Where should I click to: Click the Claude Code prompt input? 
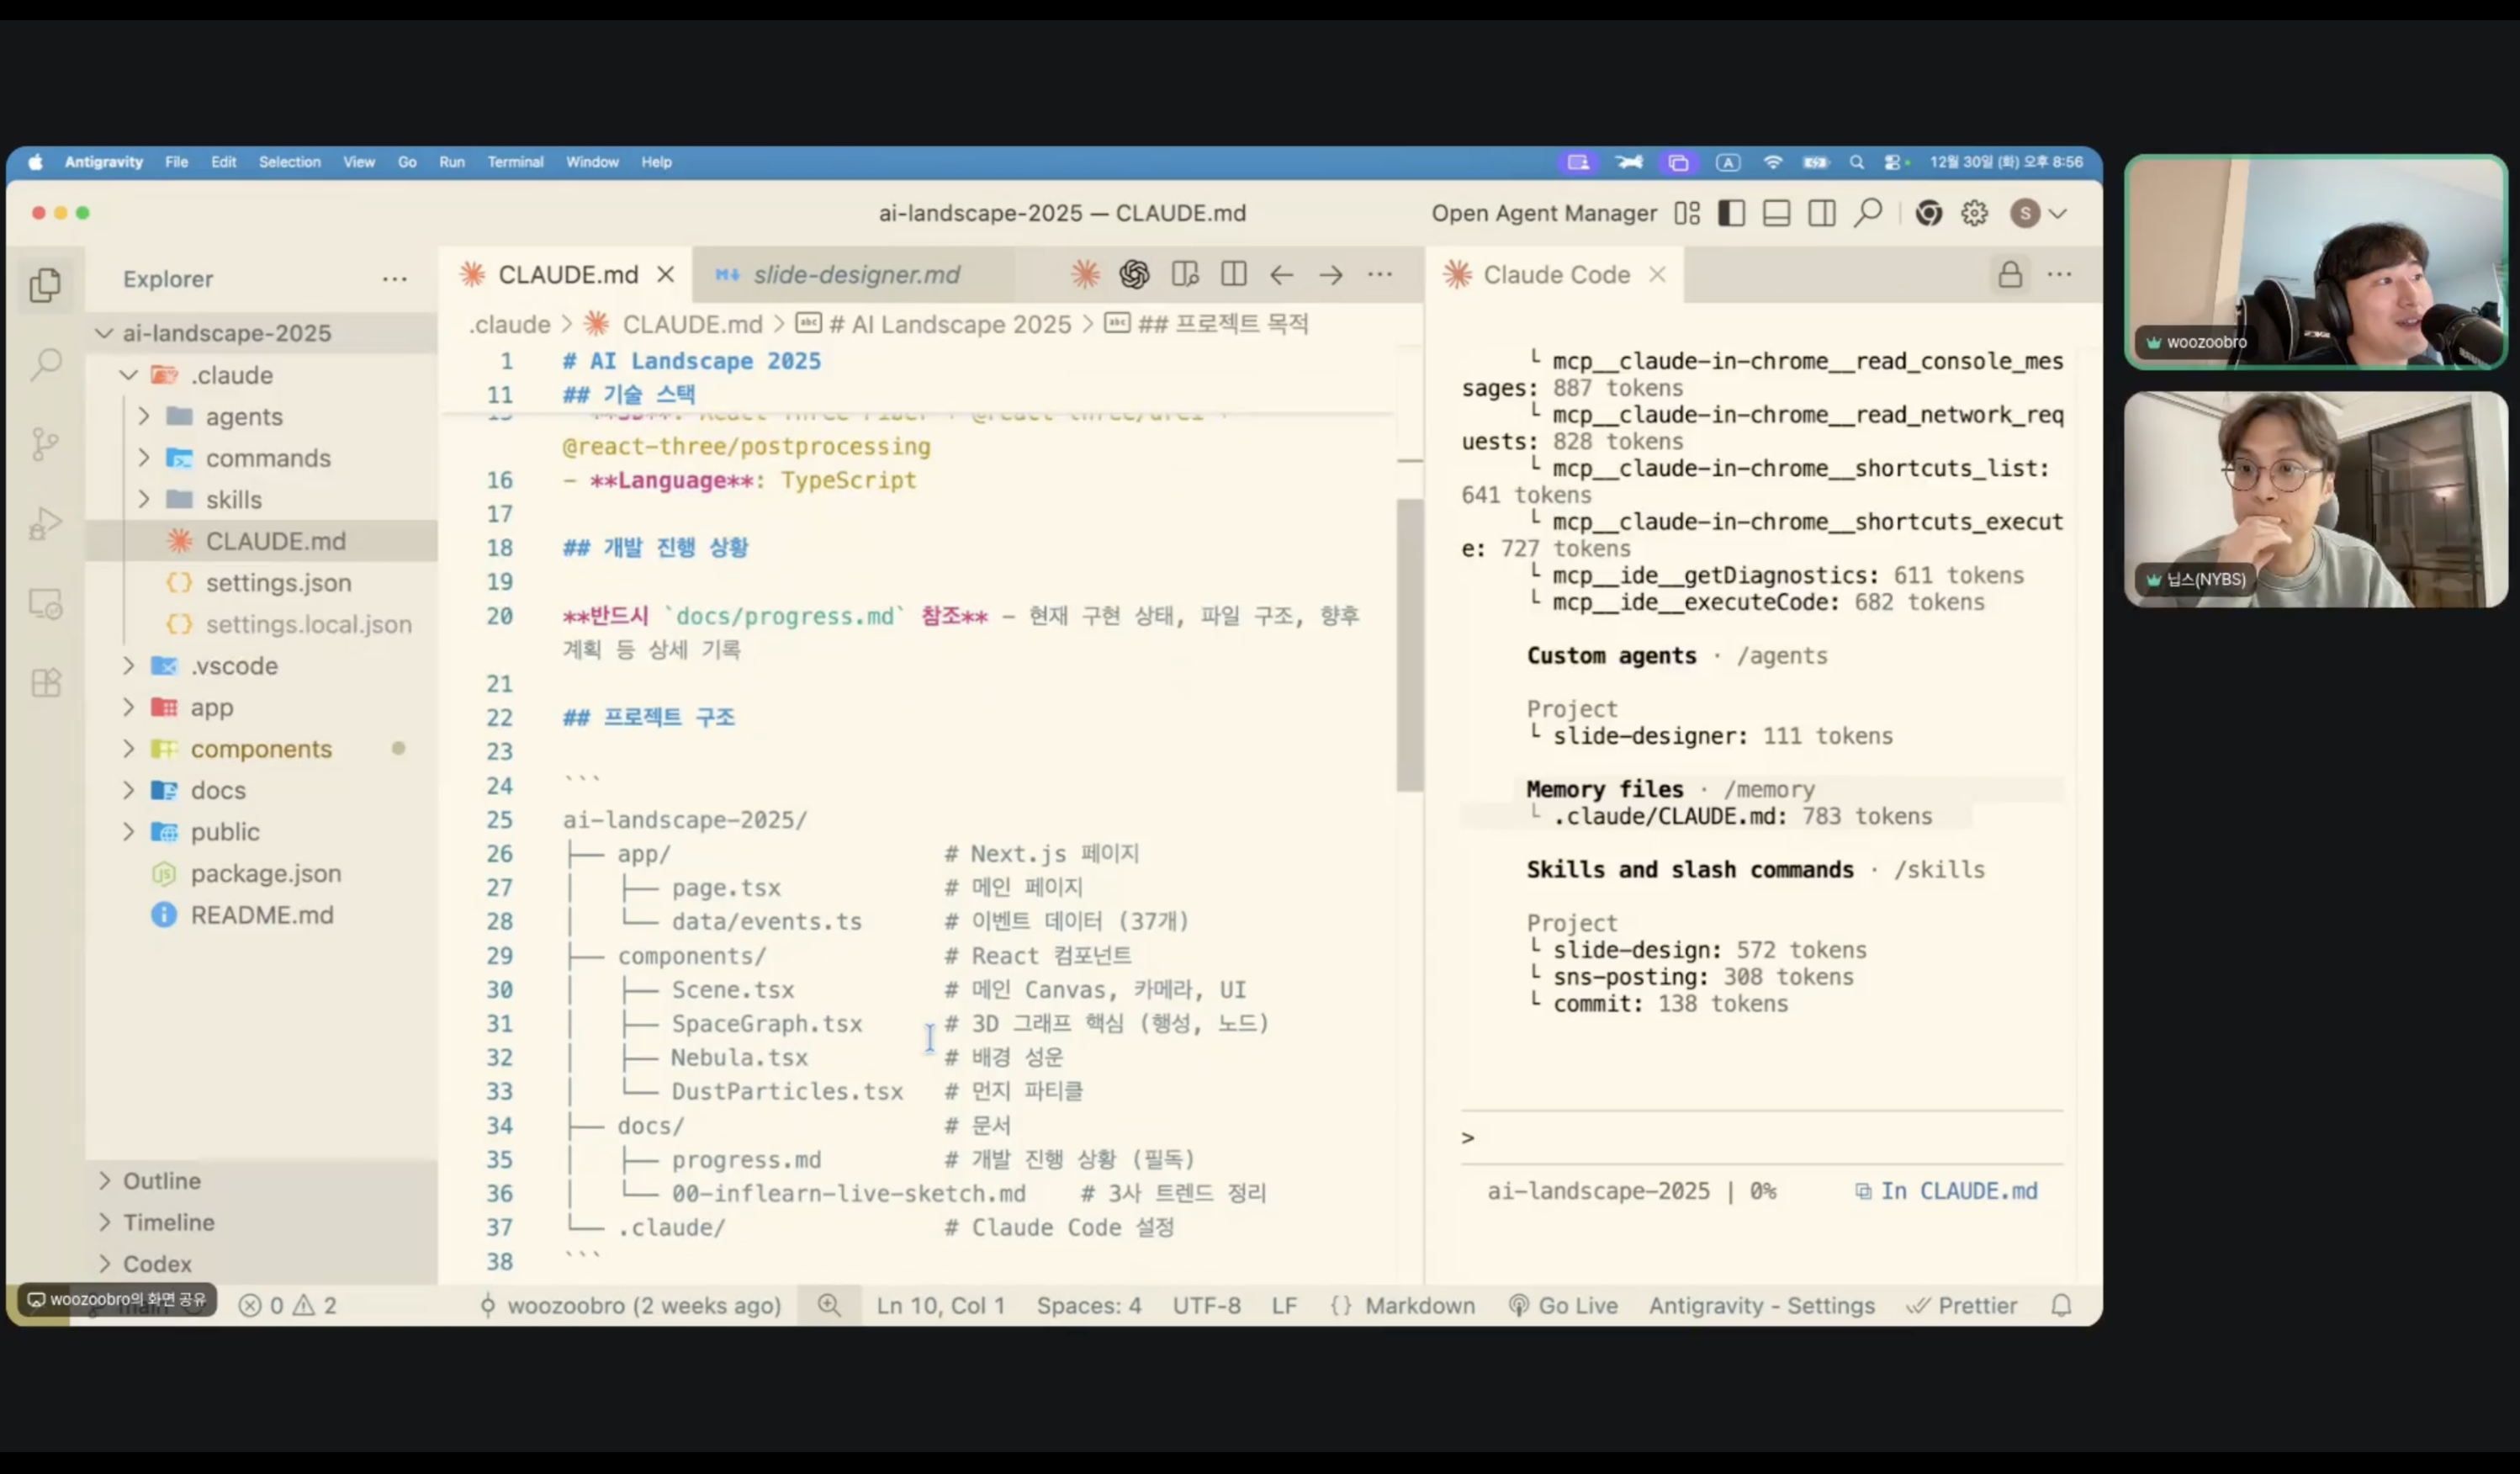[x=1760, y=1138]
